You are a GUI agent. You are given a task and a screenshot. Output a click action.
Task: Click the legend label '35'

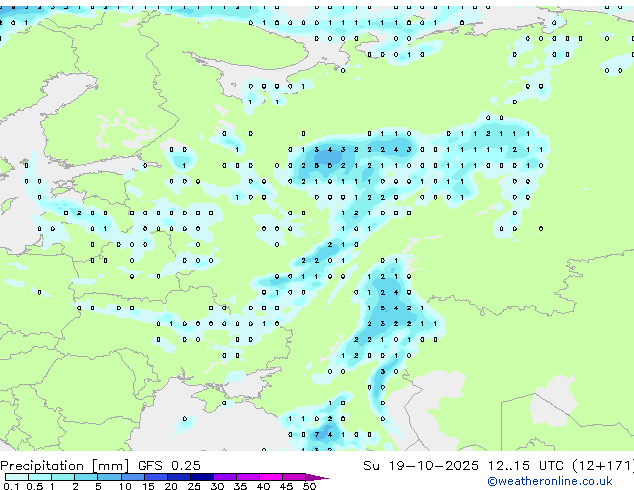click(240, 486)
